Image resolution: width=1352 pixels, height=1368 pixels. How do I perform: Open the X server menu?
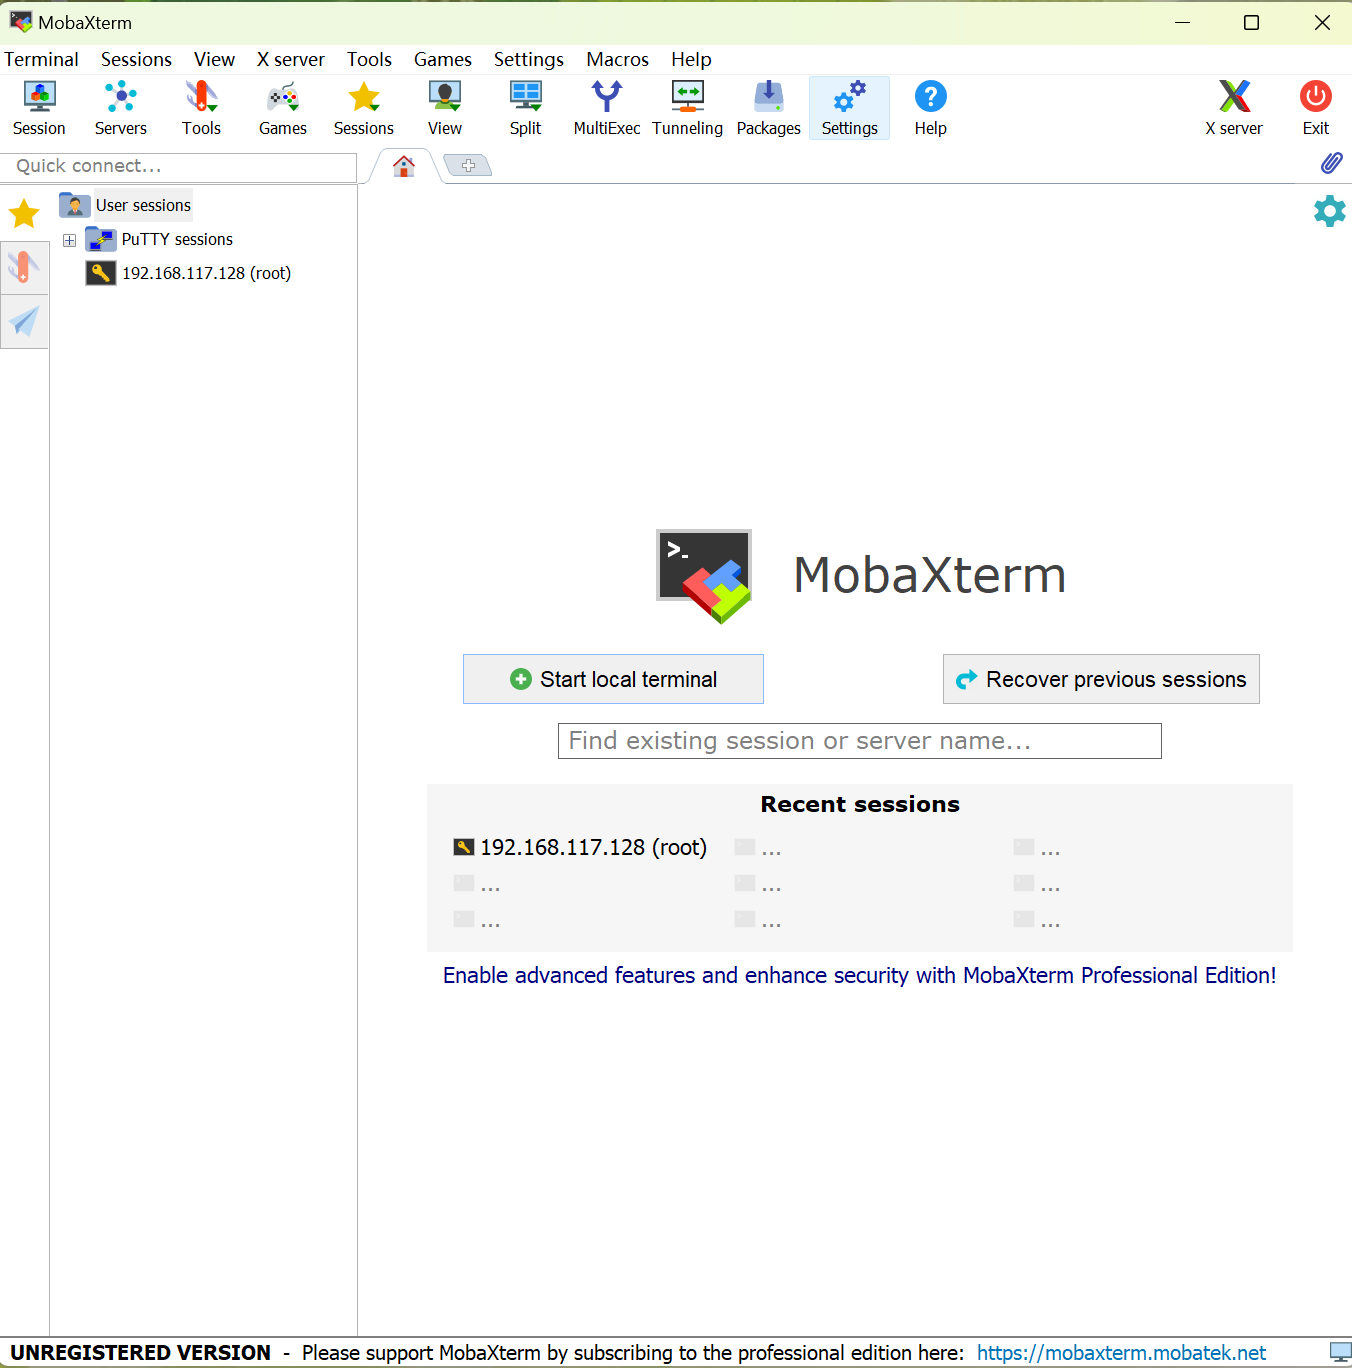tap(291, 59)
